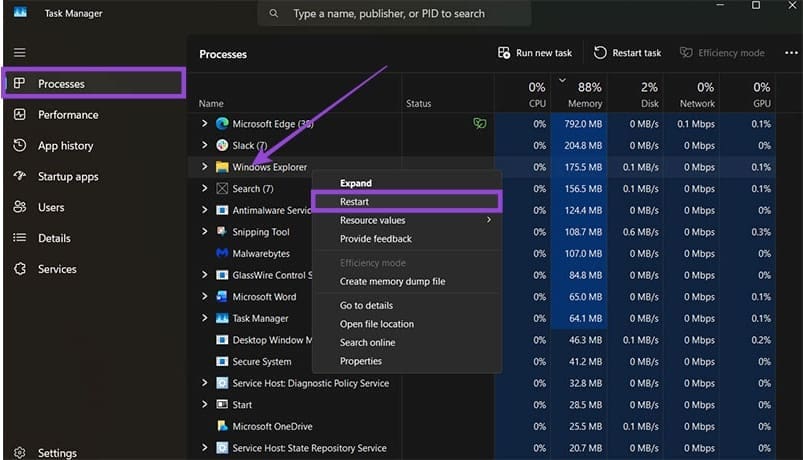
Task: Expand the Microsoft Edge process group
Action: (x=204, y=123)
